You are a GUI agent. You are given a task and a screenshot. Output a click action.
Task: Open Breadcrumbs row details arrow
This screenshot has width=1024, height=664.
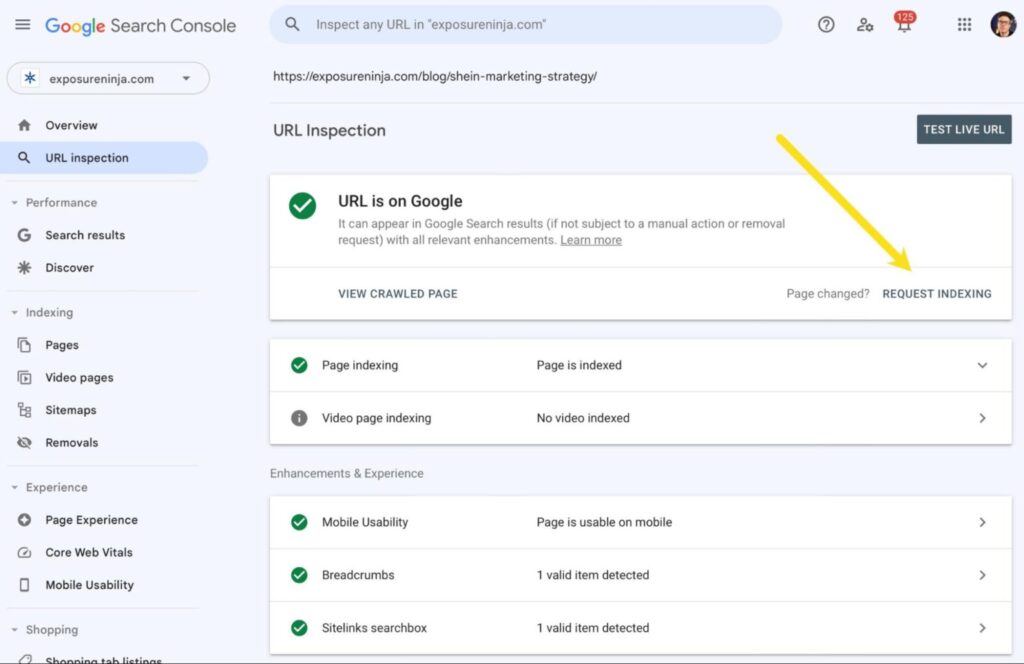(x=982, y=575)
